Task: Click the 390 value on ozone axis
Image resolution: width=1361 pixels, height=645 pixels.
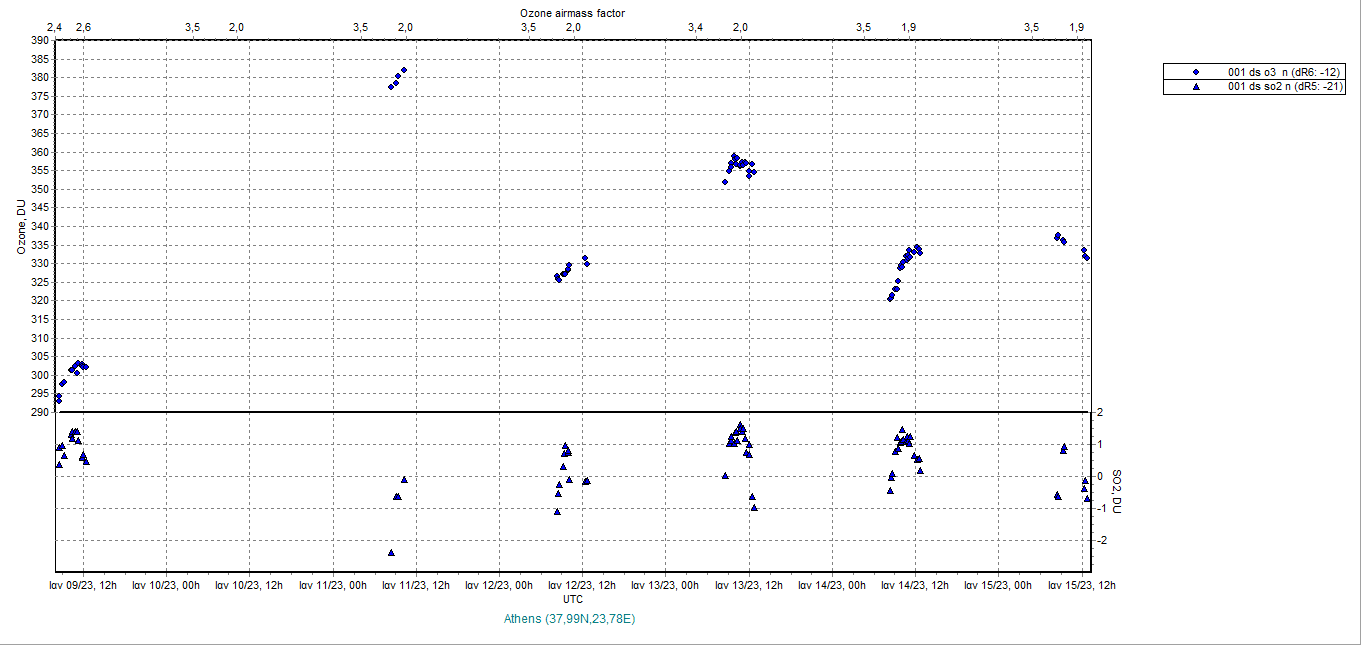Action: tap(38, 41)
